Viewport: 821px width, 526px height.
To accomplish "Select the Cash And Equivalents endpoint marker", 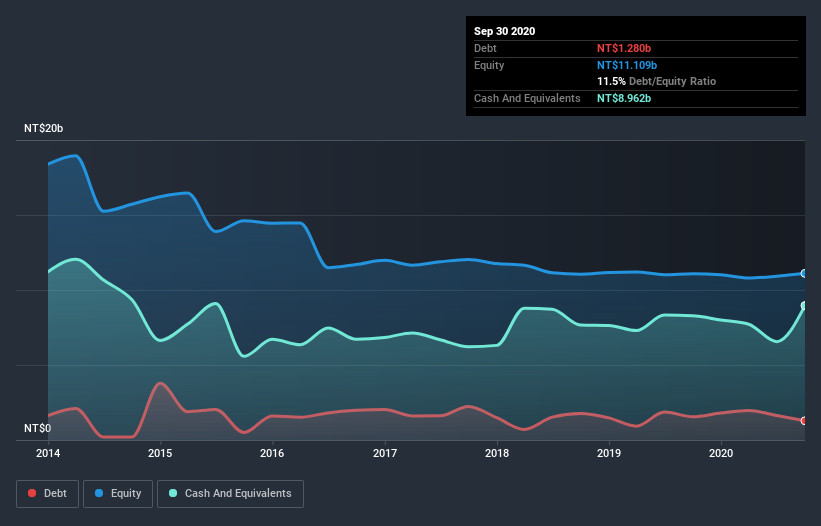I will pos(804,306).
